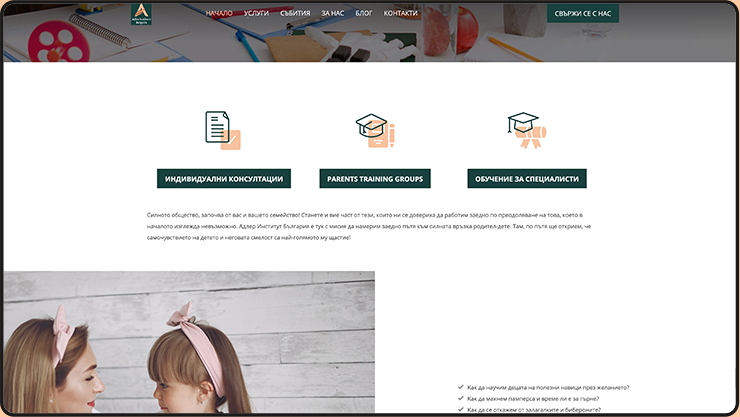The image size is (740, 417).
Task: Navigate to the ЗА НАС page
Action: (x=333, y=14)
